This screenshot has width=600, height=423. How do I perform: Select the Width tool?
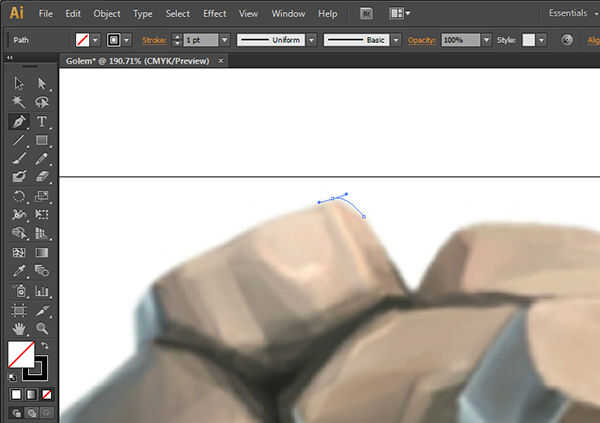coord(18,214)
